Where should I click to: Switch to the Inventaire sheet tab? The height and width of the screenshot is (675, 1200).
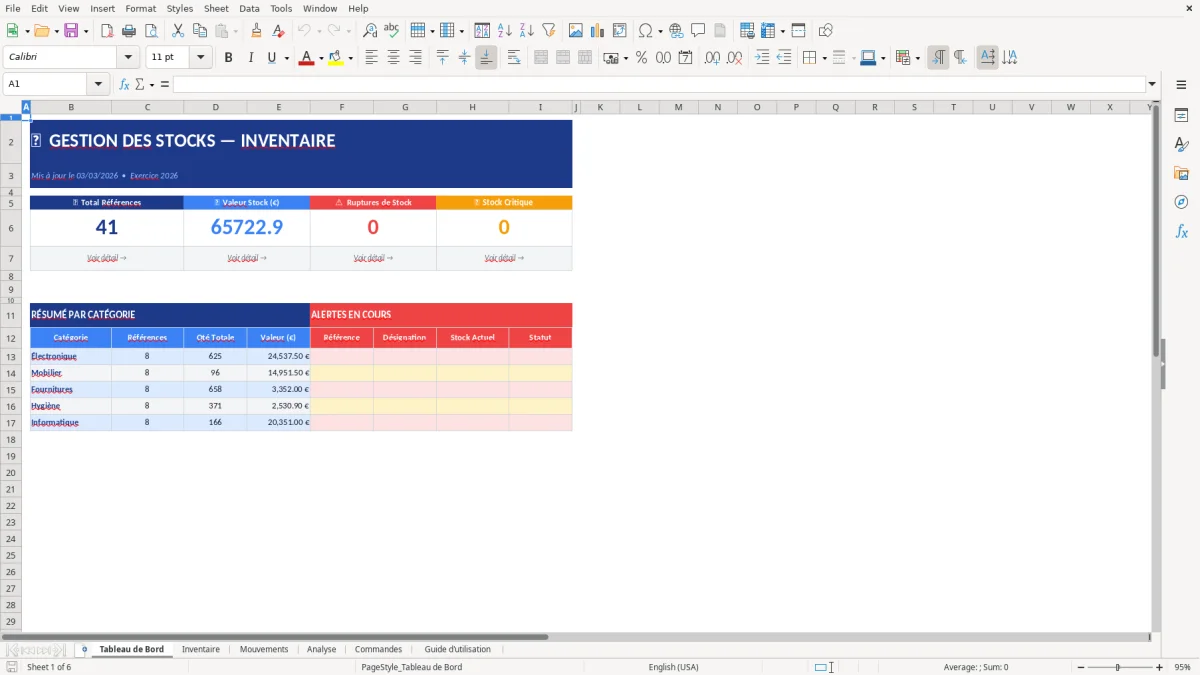click(201, 649)
